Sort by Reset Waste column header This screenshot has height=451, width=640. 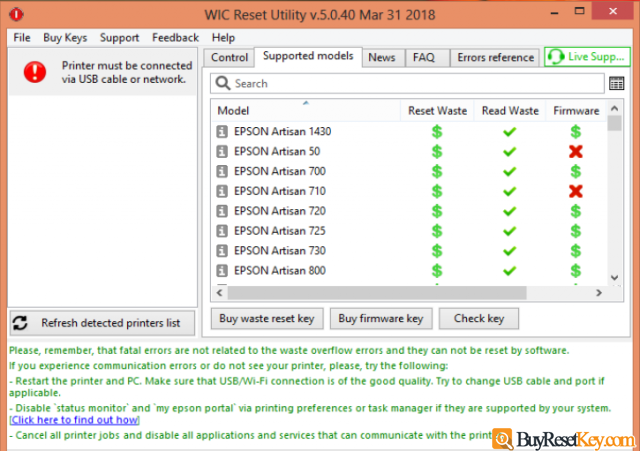437,111
